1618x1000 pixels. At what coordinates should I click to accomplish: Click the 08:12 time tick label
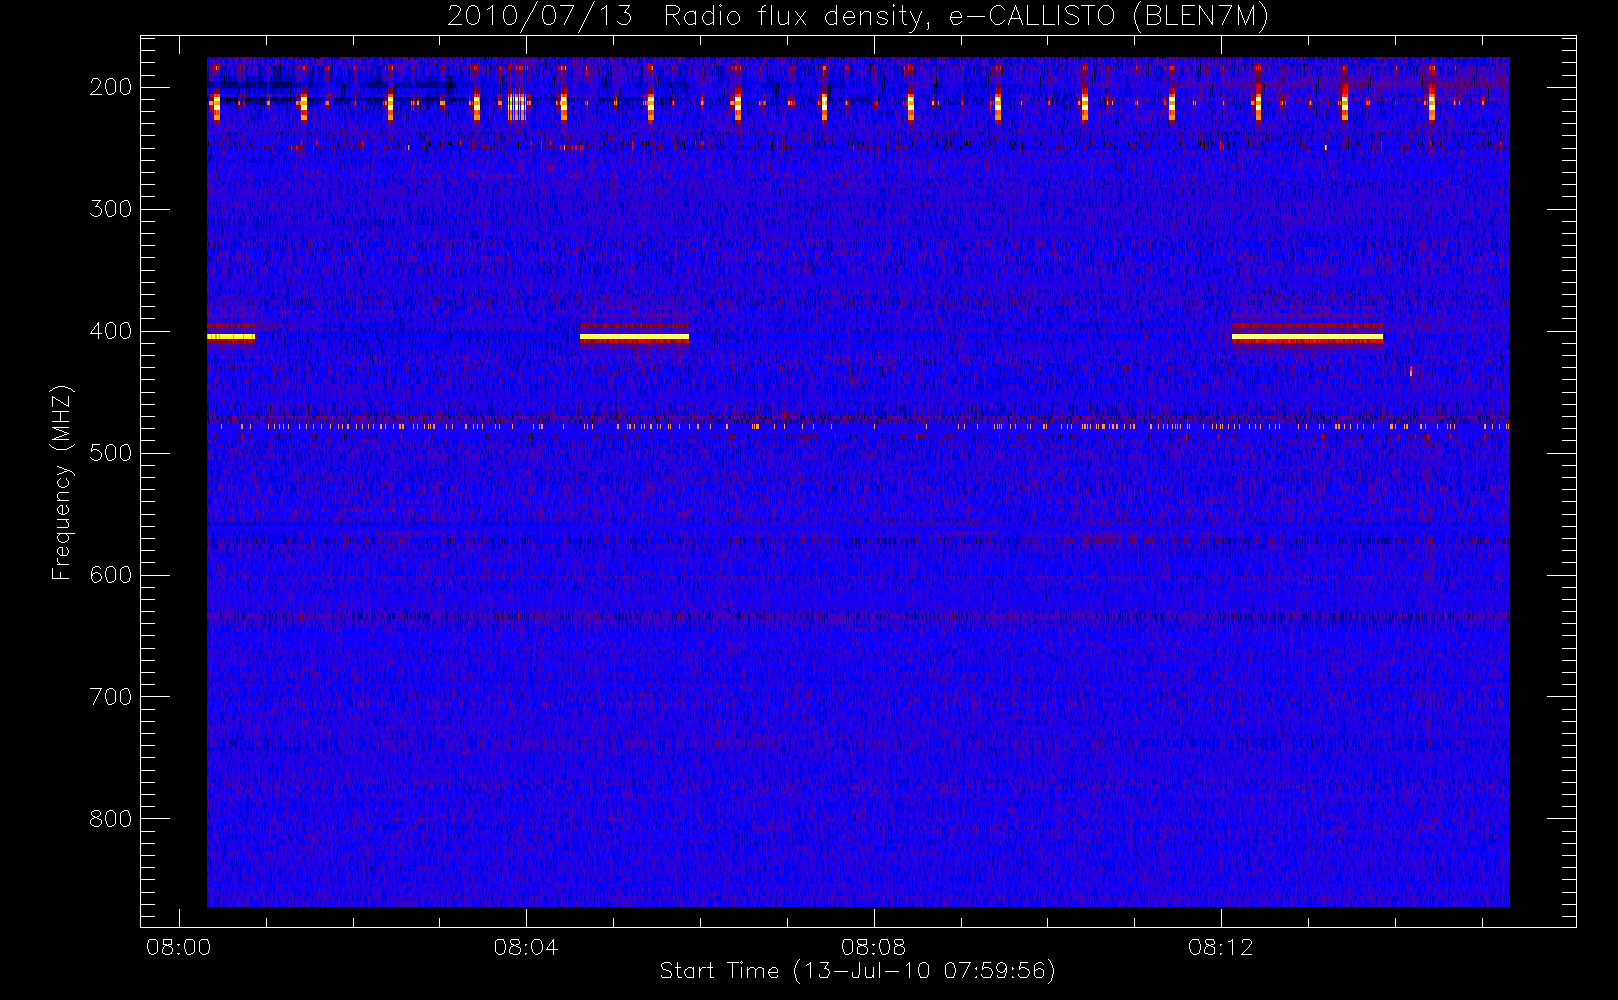tap(1220, 947)
